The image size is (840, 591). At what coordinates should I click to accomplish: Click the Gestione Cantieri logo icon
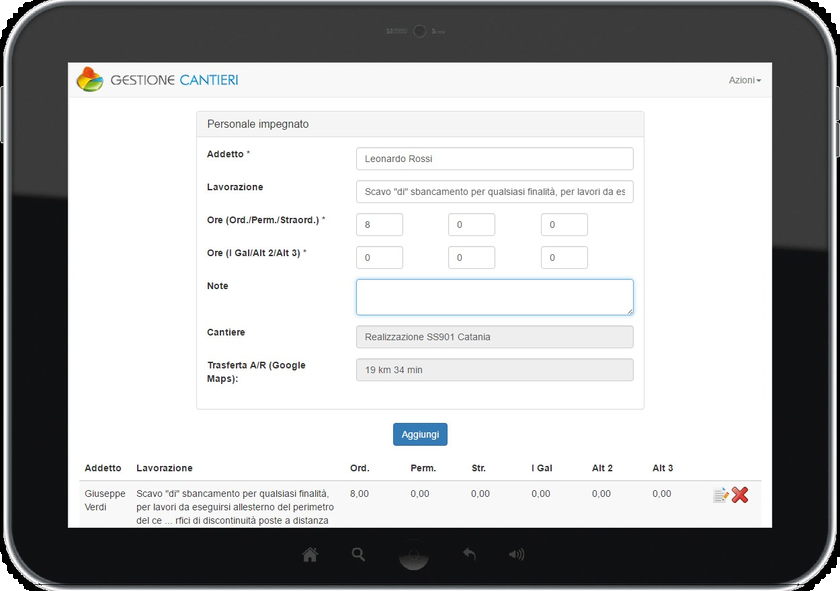coord(90,80)
